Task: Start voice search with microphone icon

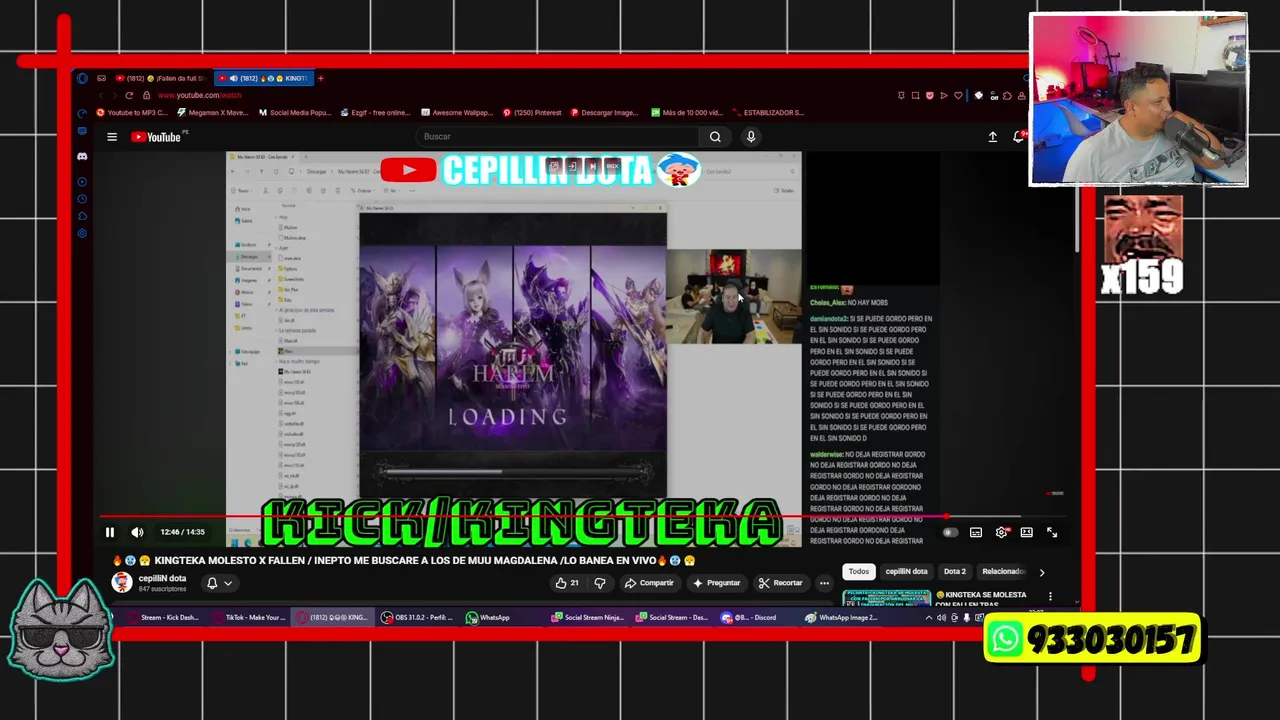Action: click(x=751, y=137)
